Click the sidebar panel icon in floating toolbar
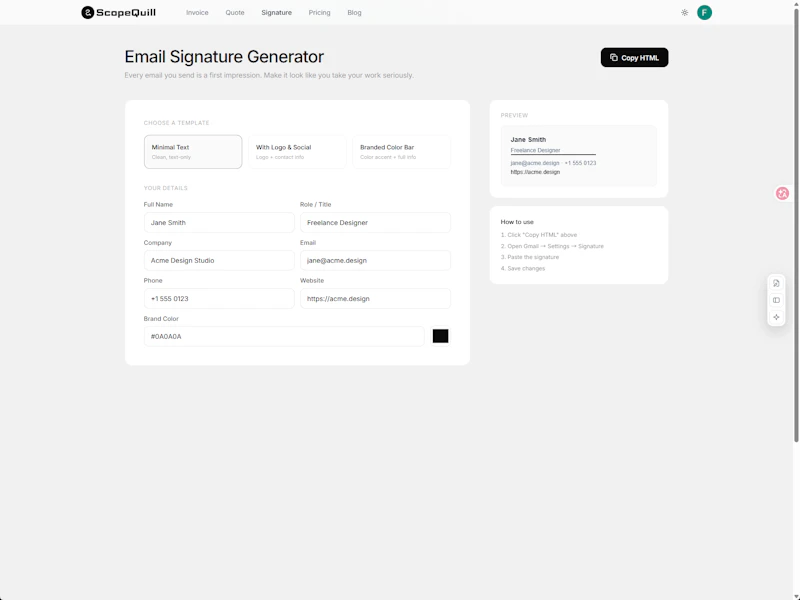 pyautogui.click(x=776, y=300)
